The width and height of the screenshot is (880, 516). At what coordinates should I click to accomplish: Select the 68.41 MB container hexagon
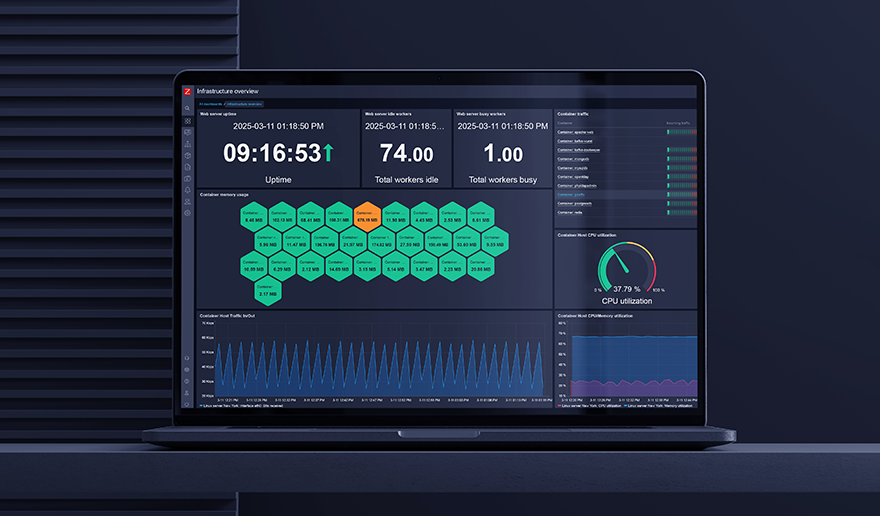[x=310, y=217]
